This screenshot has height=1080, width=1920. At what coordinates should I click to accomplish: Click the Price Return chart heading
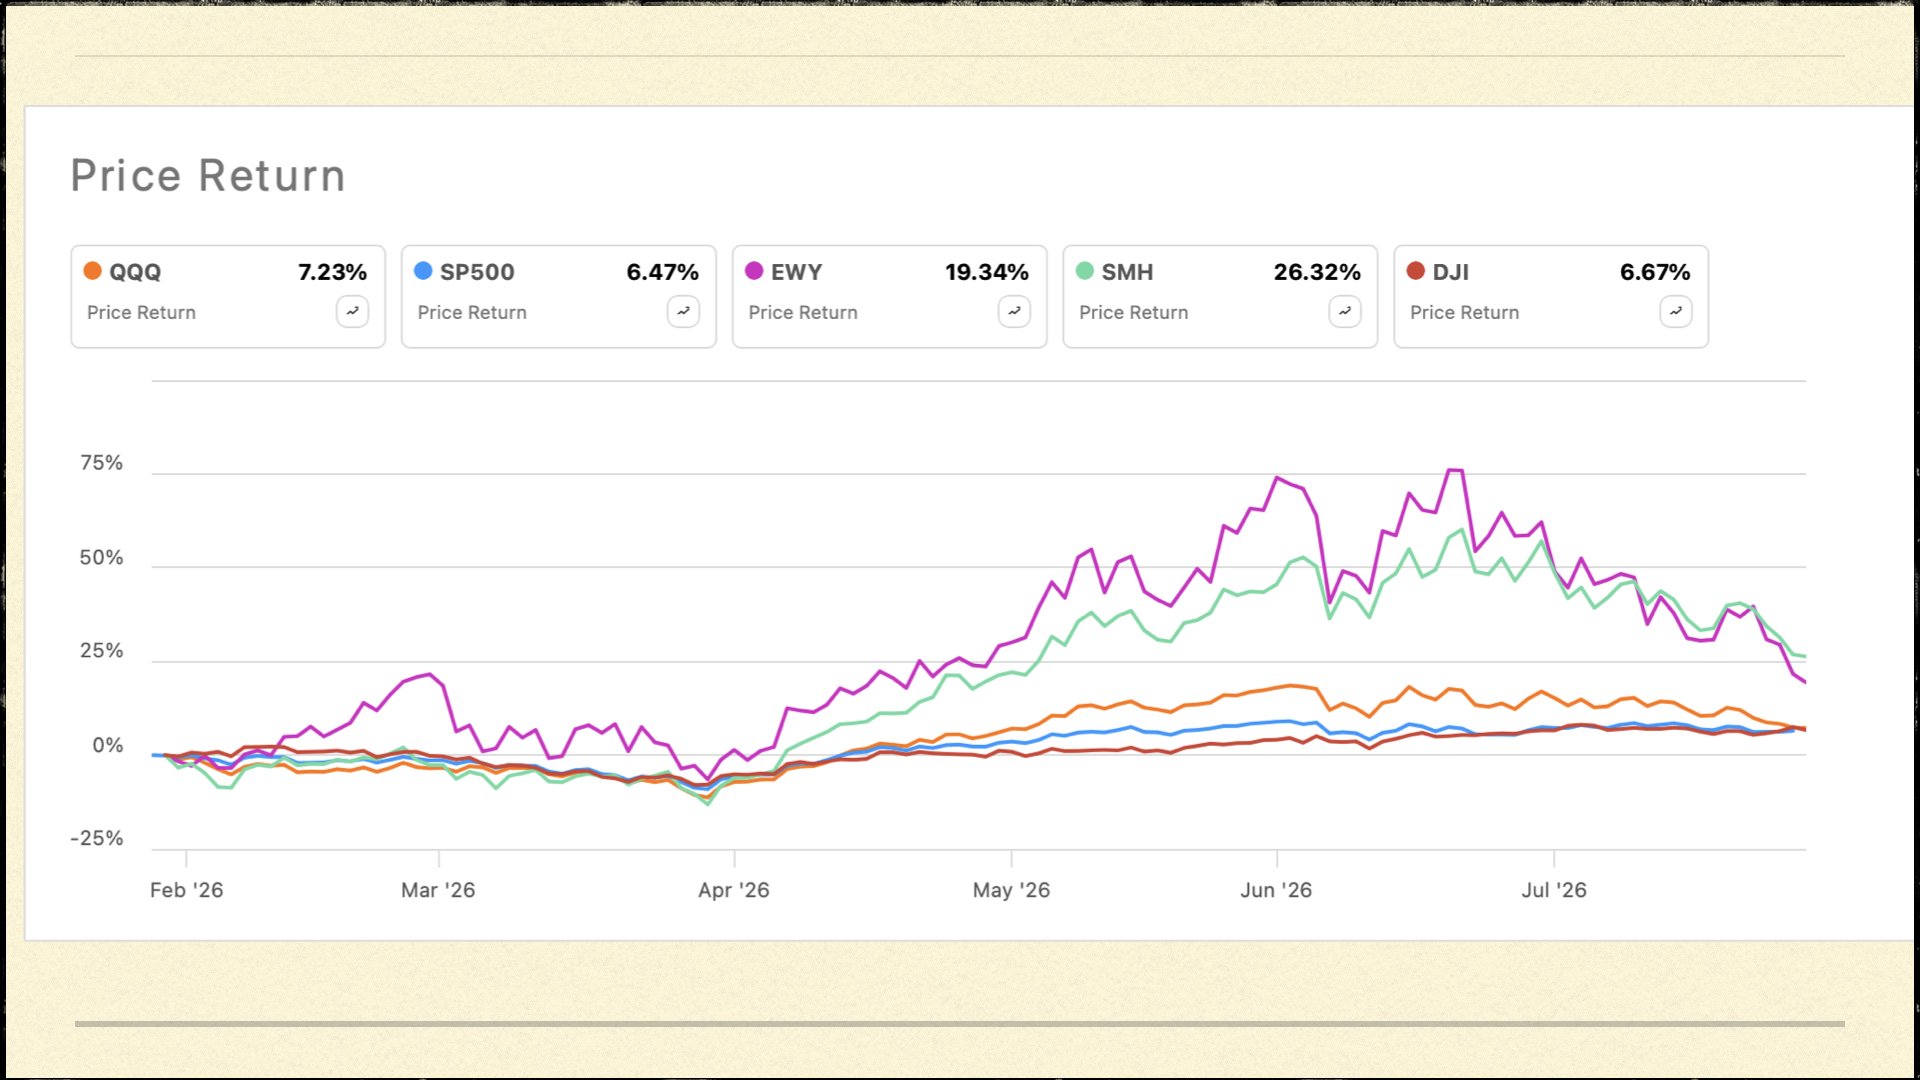point(208,176)
